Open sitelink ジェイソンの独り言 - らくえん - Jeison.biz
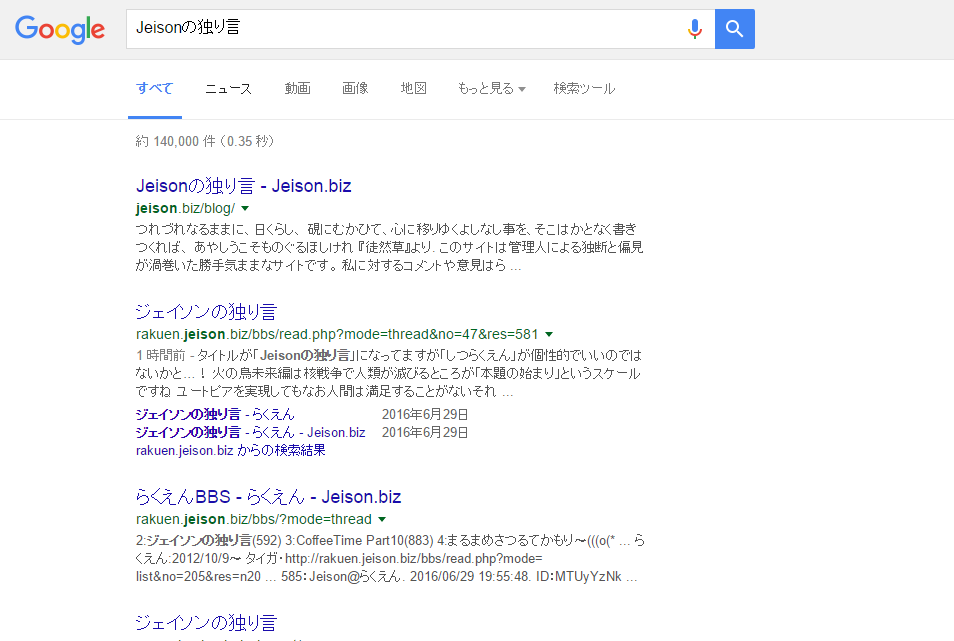The height and width of the screenshot is (641, 954). [x=250, y=432]
